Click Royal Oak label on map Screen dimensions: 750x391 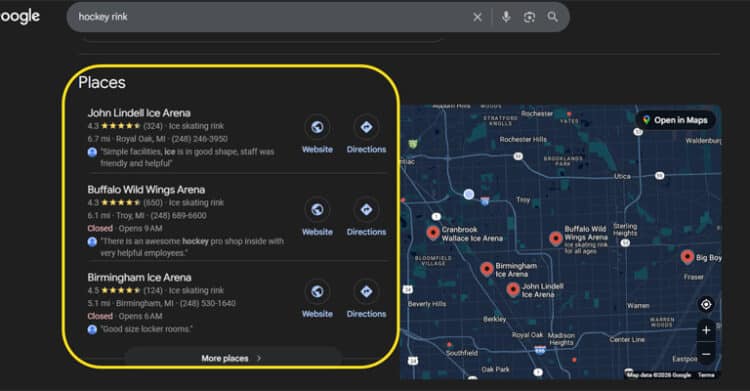pos(528,335)
